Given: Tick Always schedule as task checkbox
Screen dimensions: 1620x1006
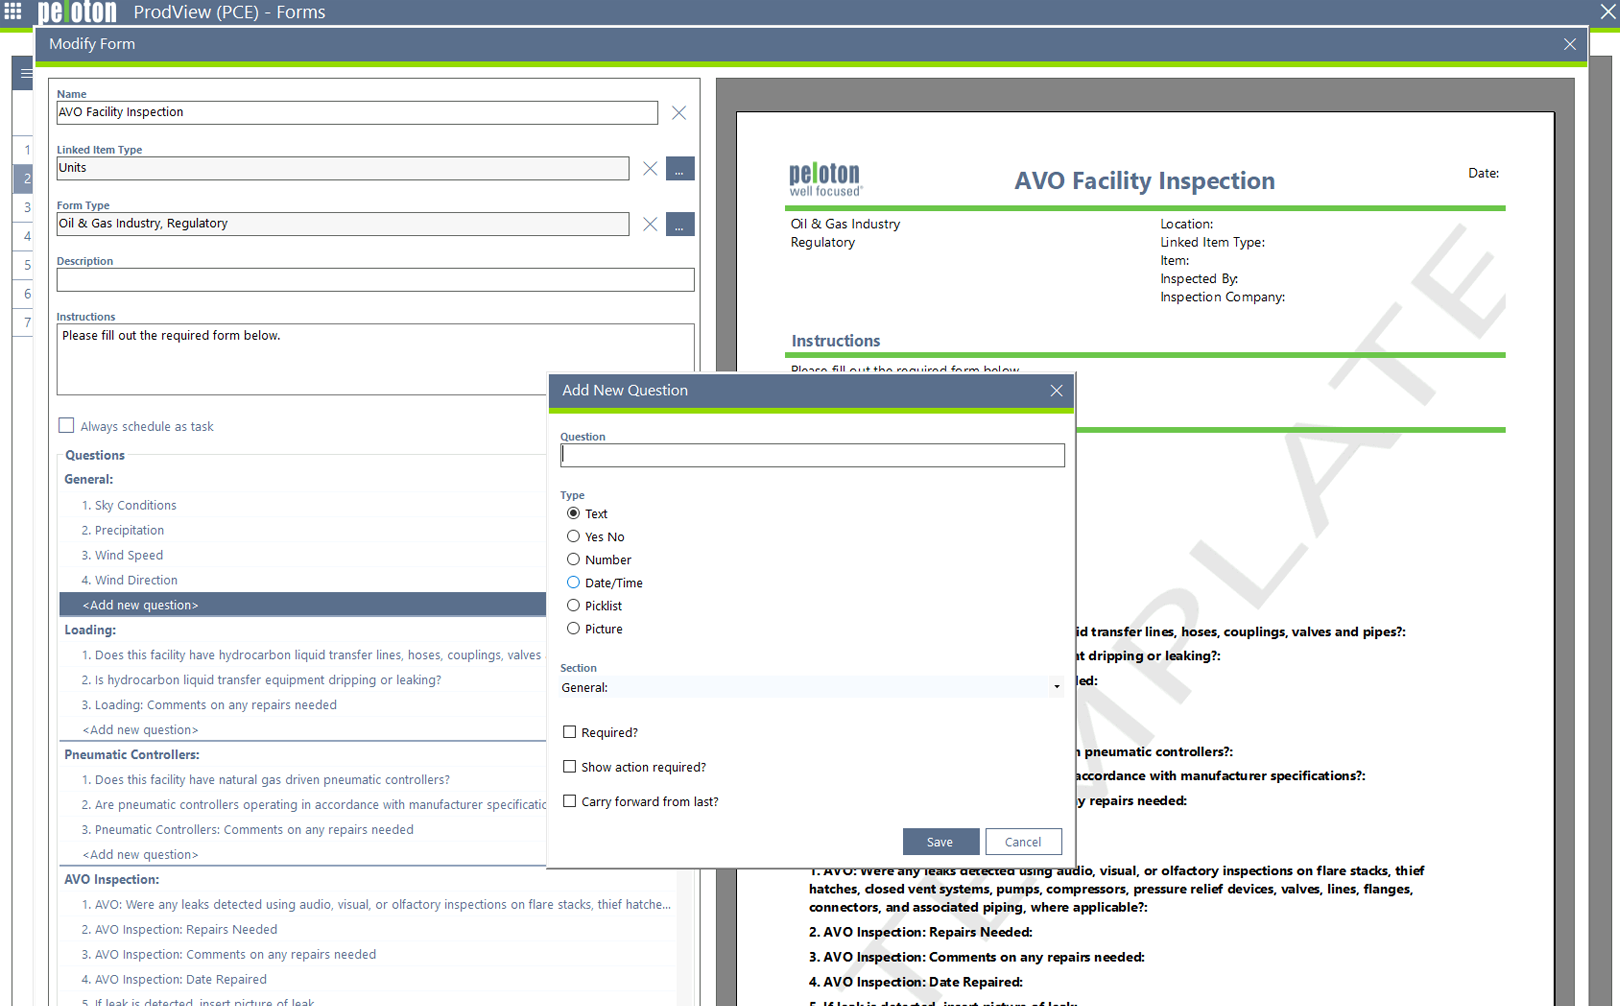Looking at the screenshot, I should (67, 426).
